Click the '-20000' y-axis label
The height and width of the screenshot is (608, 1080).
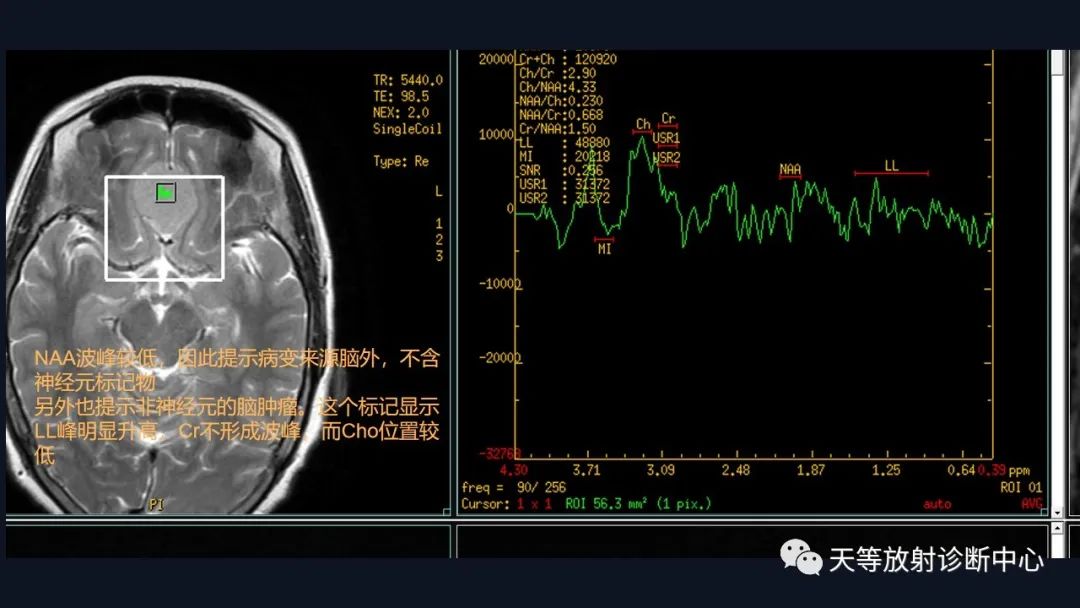click(x=500, y=358)
